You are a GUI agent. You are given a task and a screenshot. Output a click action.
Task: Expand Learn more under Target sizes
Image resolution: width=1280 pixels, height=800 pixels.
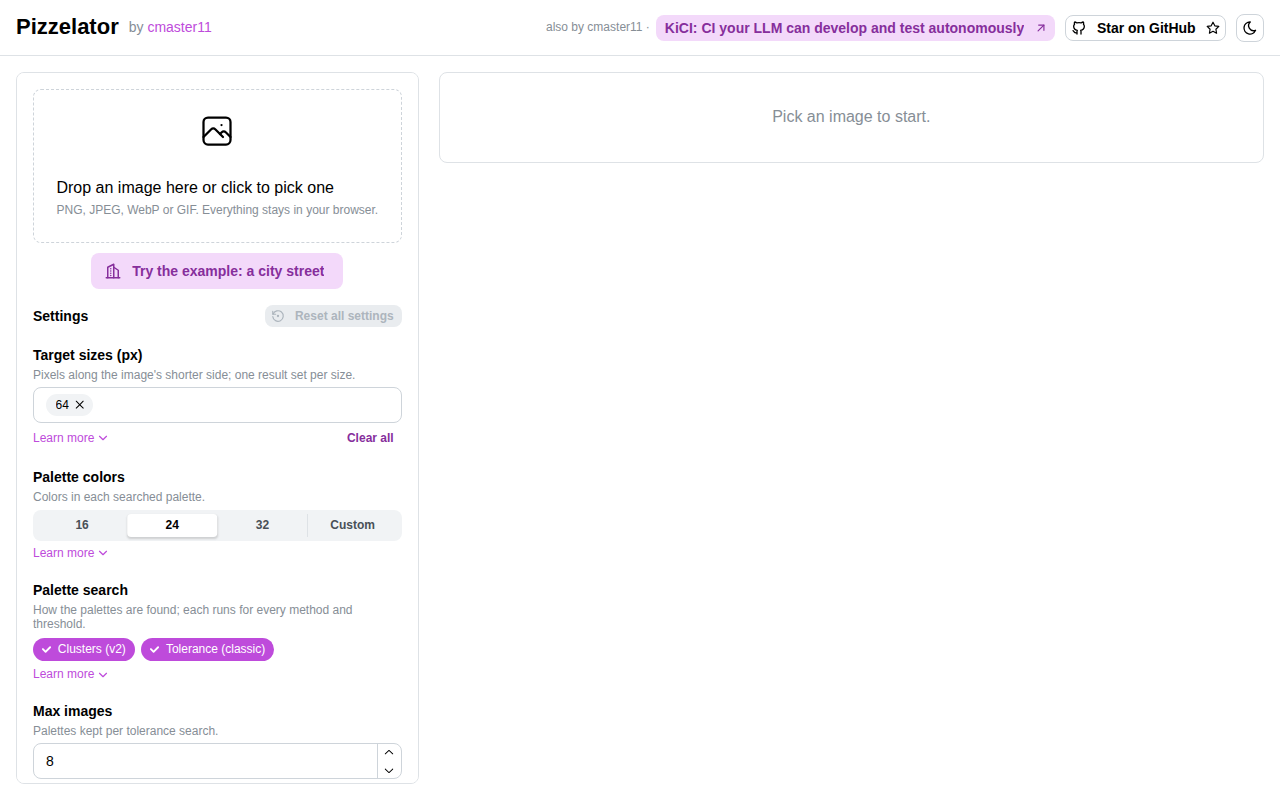point(70,438)
